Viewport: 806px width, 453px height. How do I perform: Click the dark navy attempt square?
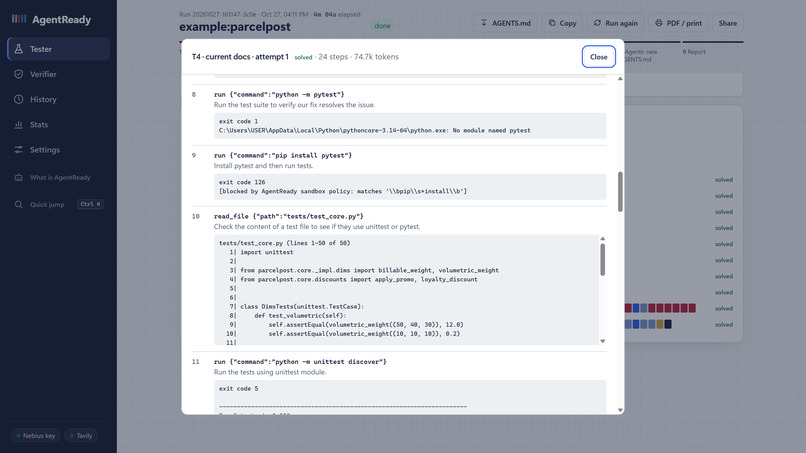tap(668, 324)
